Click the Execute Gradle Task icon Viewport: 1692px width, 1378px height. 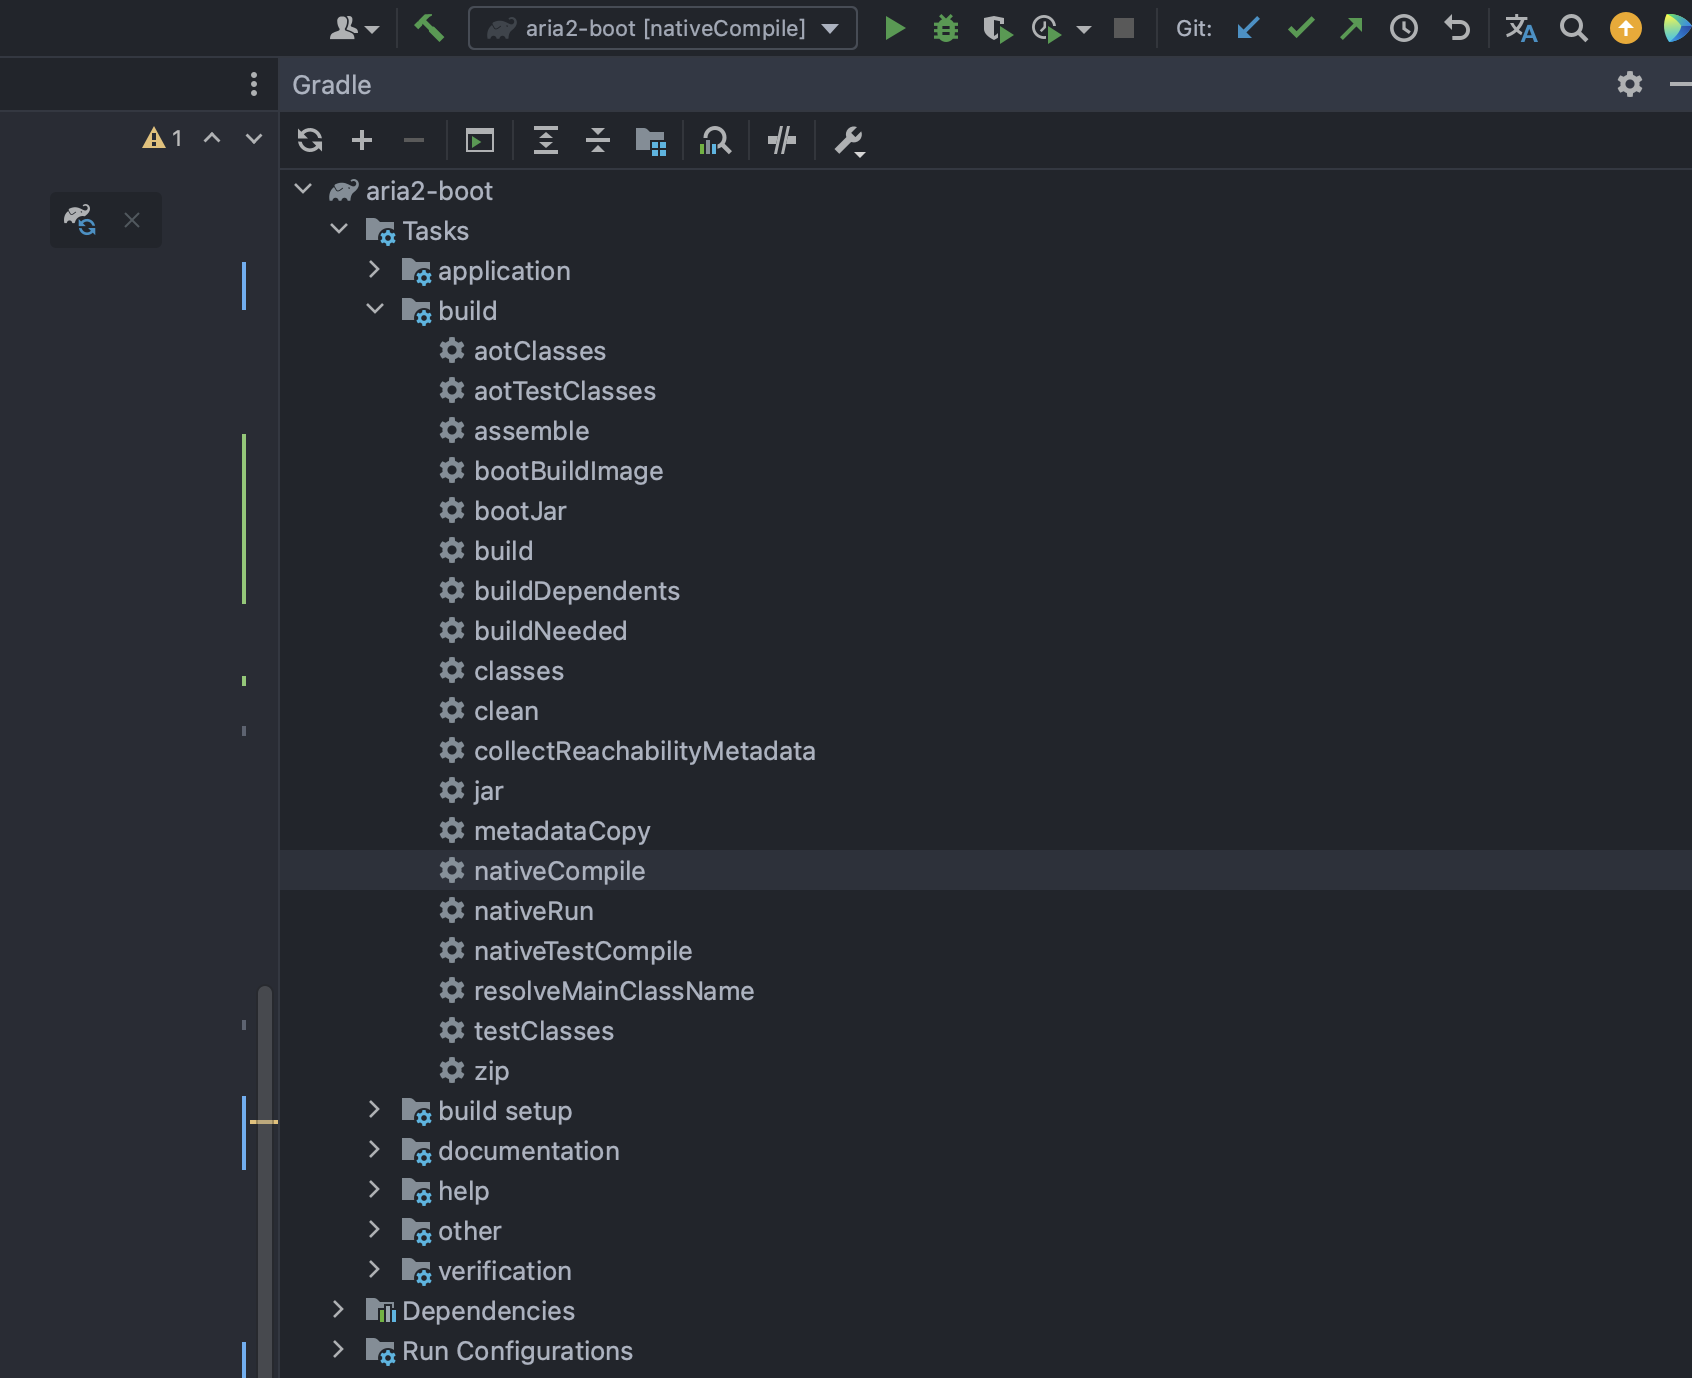tap(480, 140)
